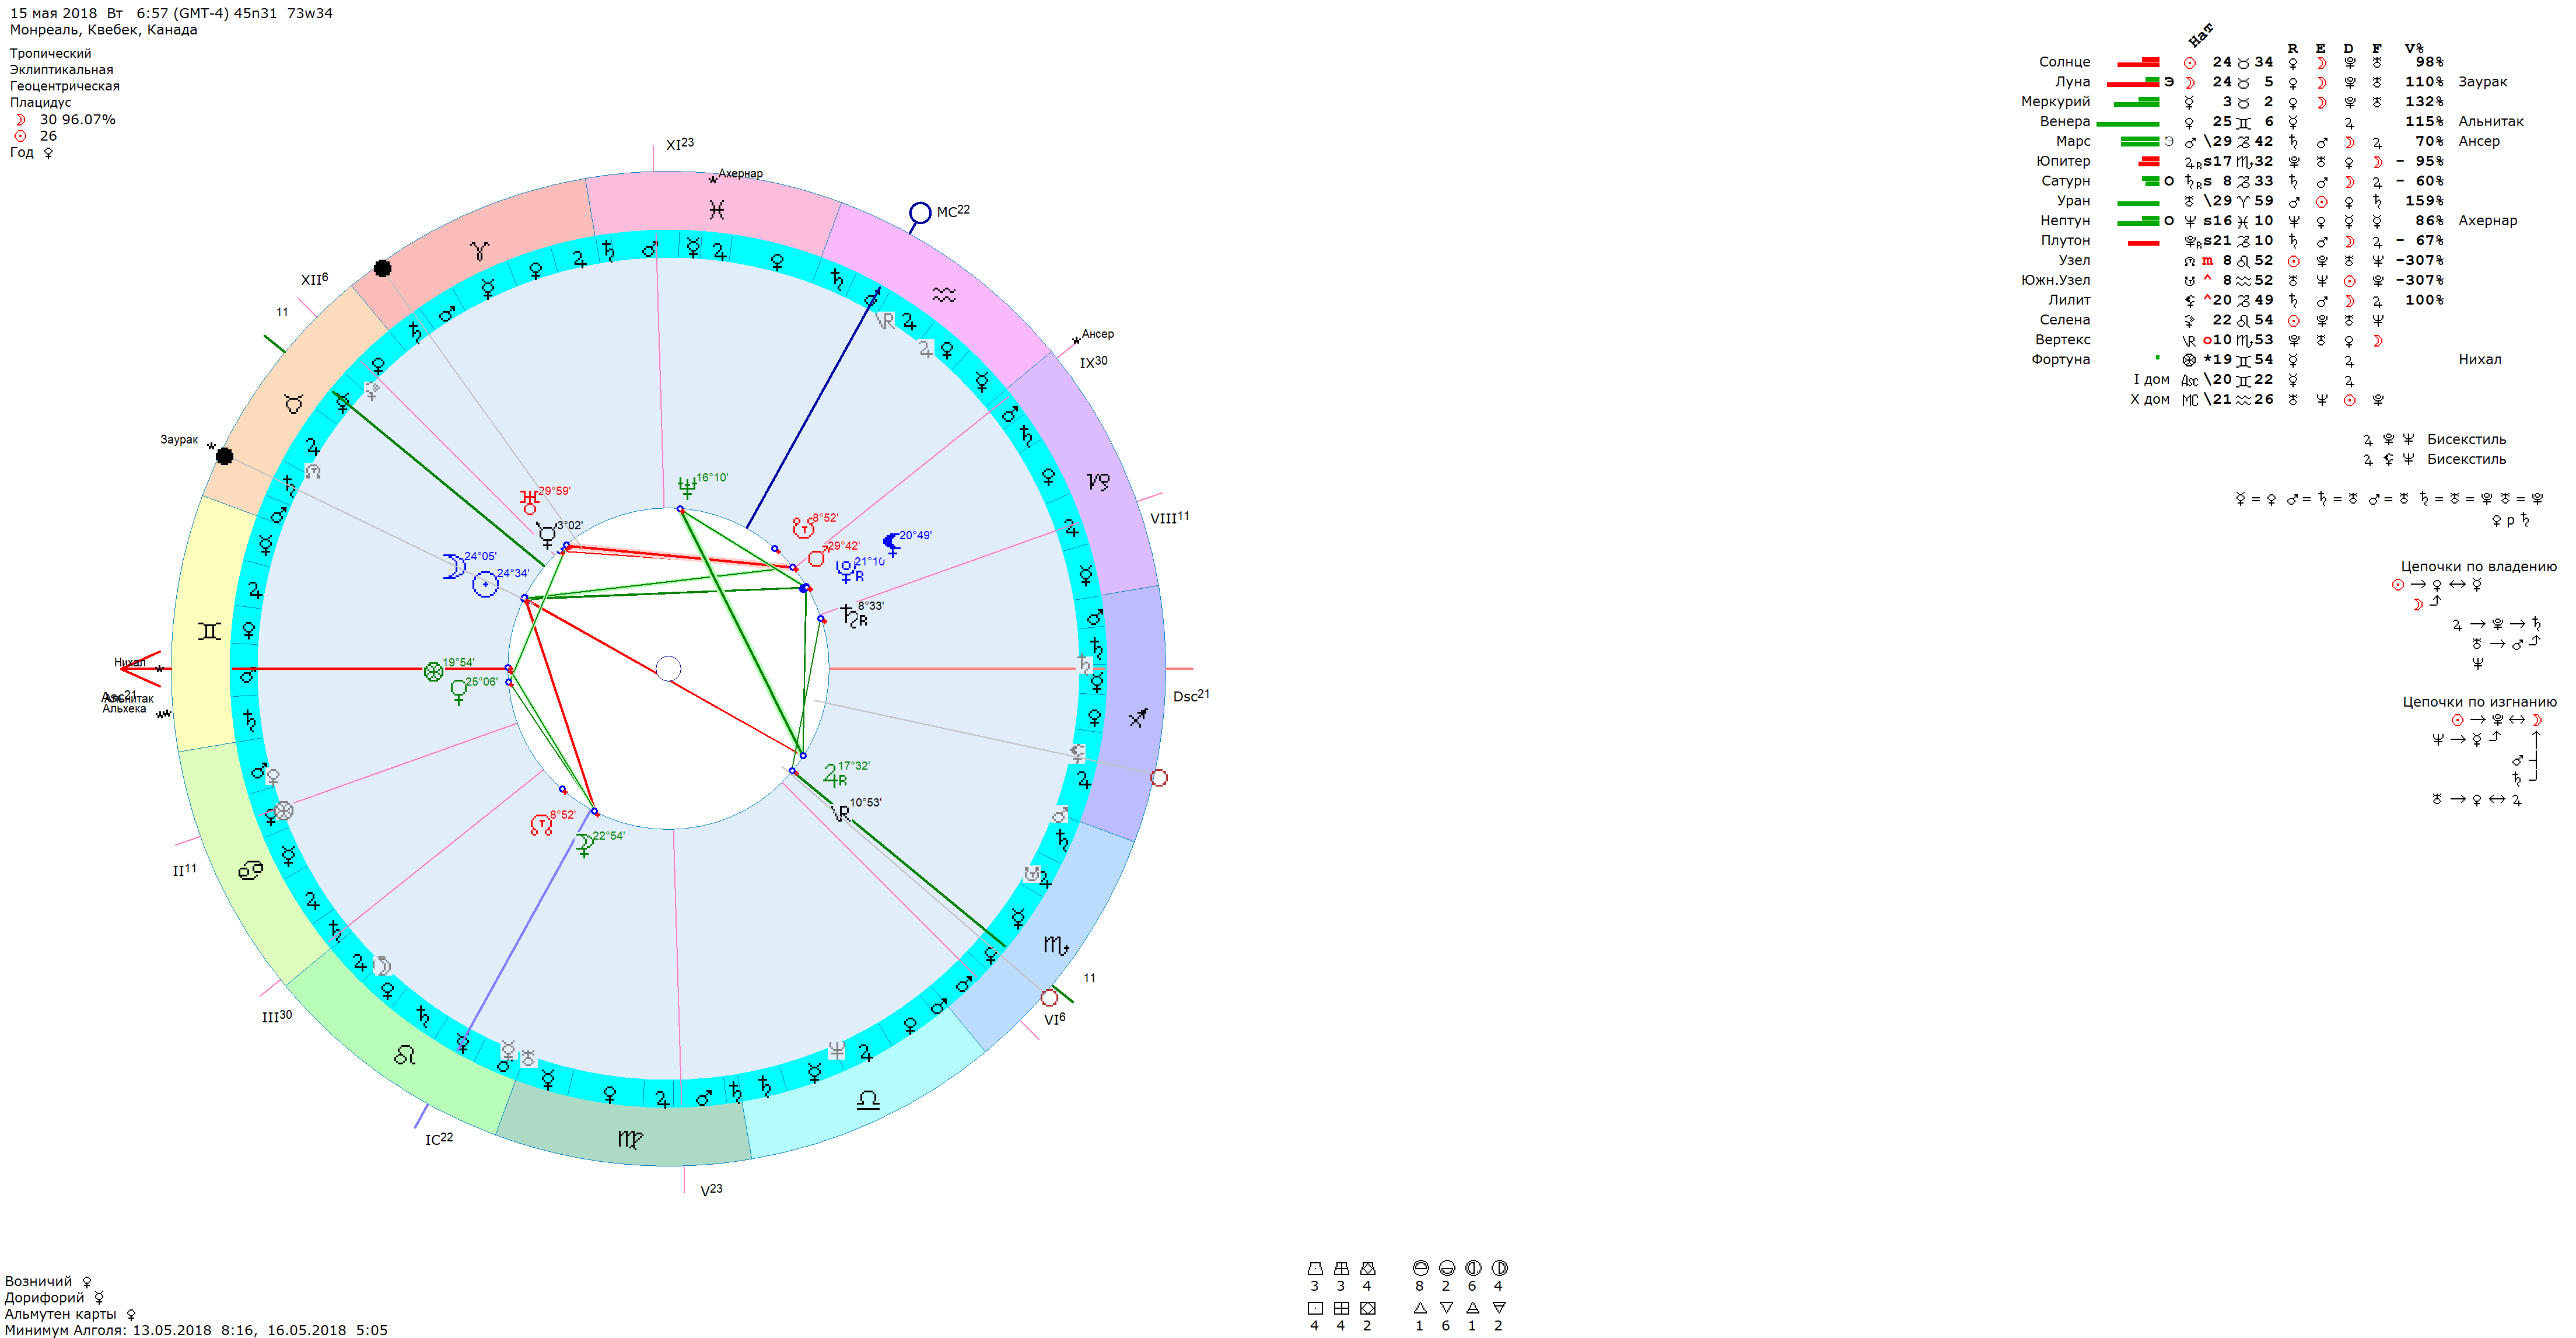Screen dimensions: 2576x1338
Task: Select the Sagittarius arrow glyph near Dsc
Action: coord(1138,717)
